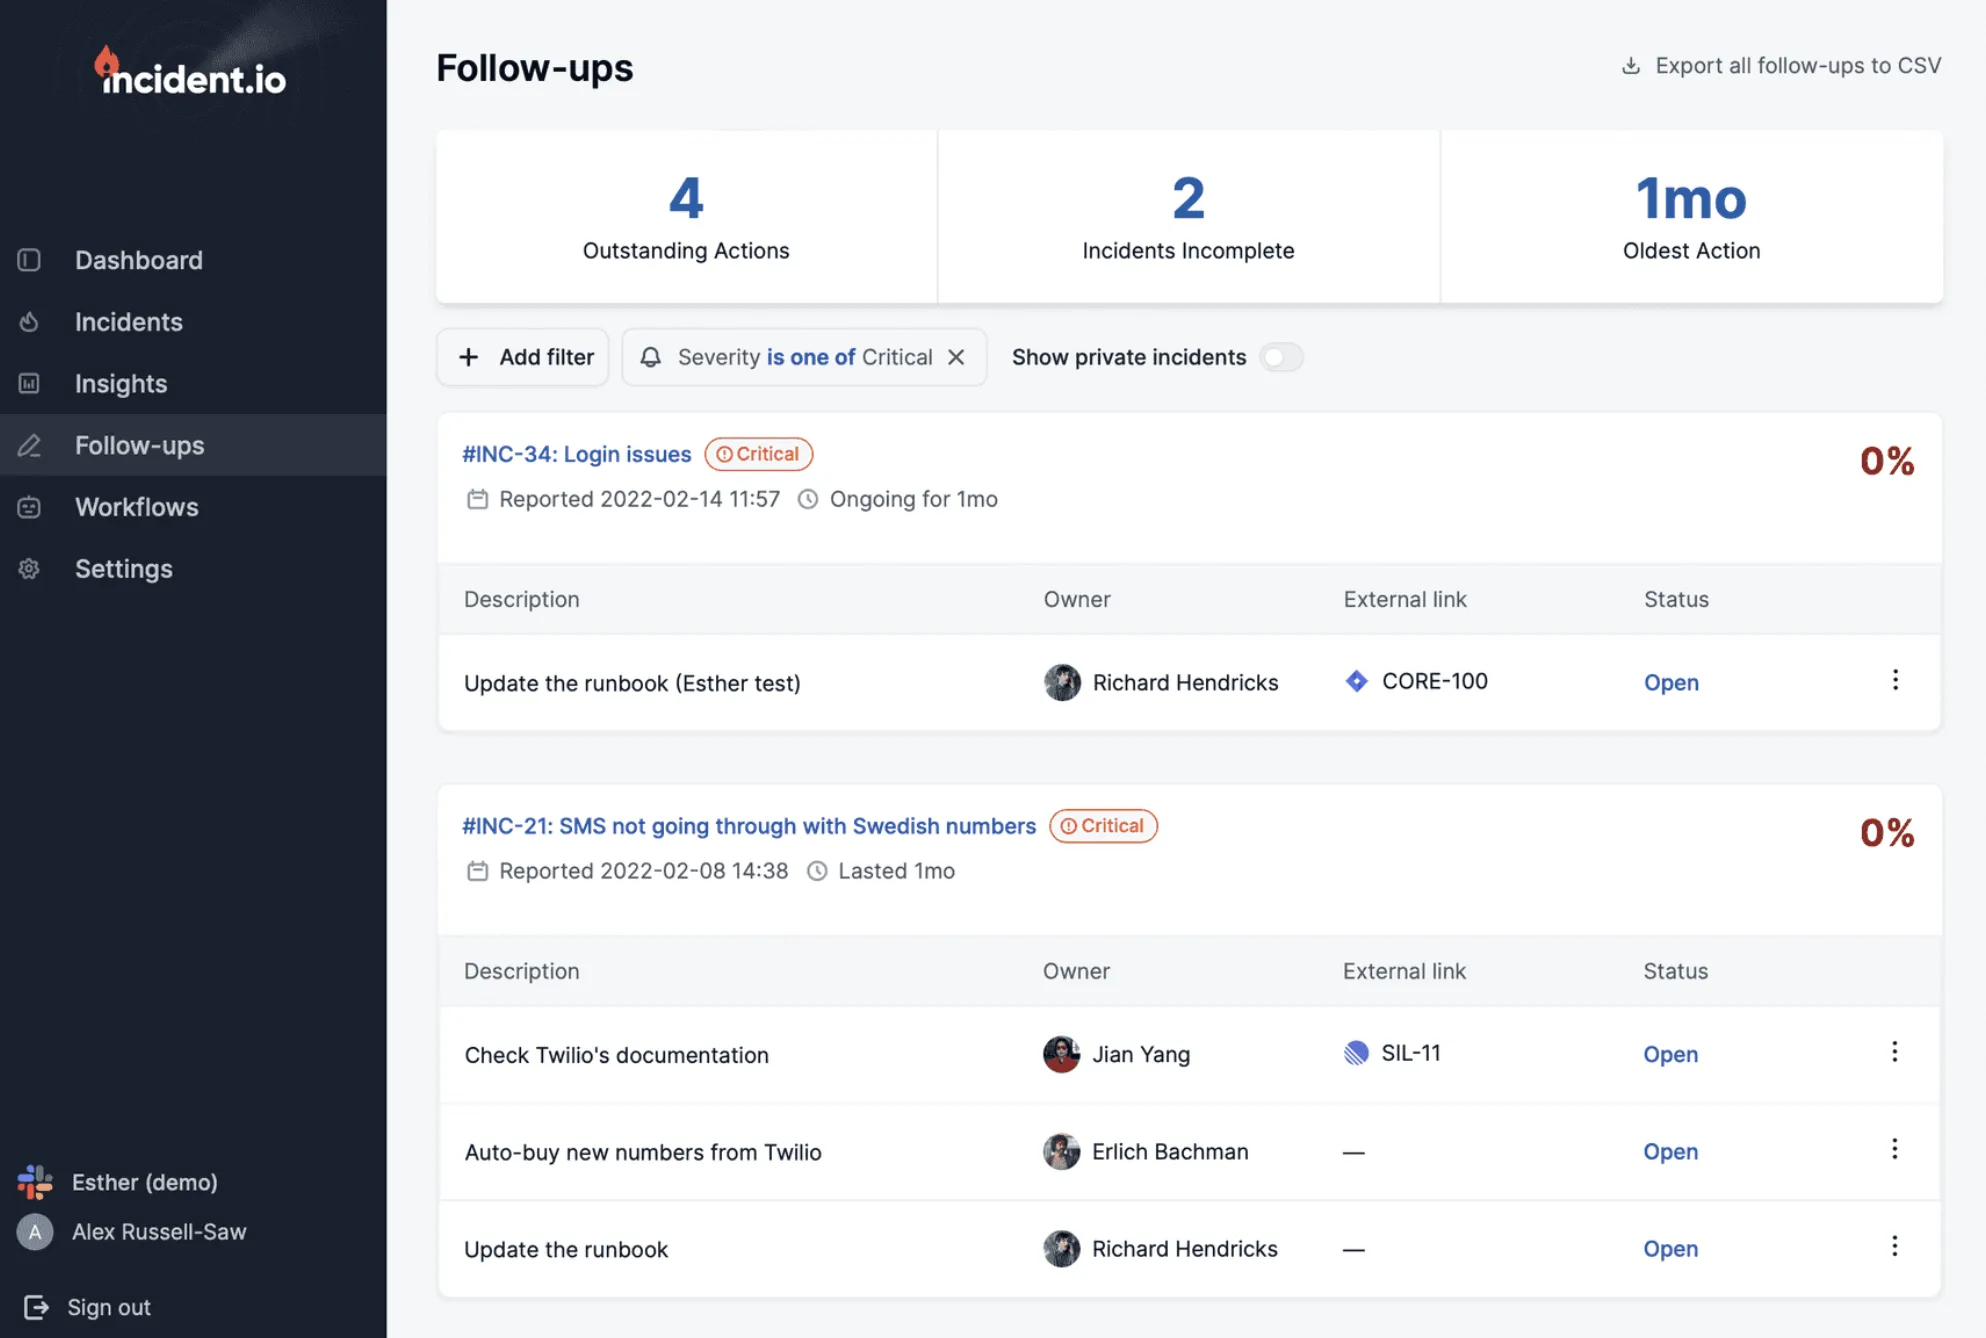1986x1338 pixels.
Task: Click the Insights chart icon
Action: click(29, 384)
